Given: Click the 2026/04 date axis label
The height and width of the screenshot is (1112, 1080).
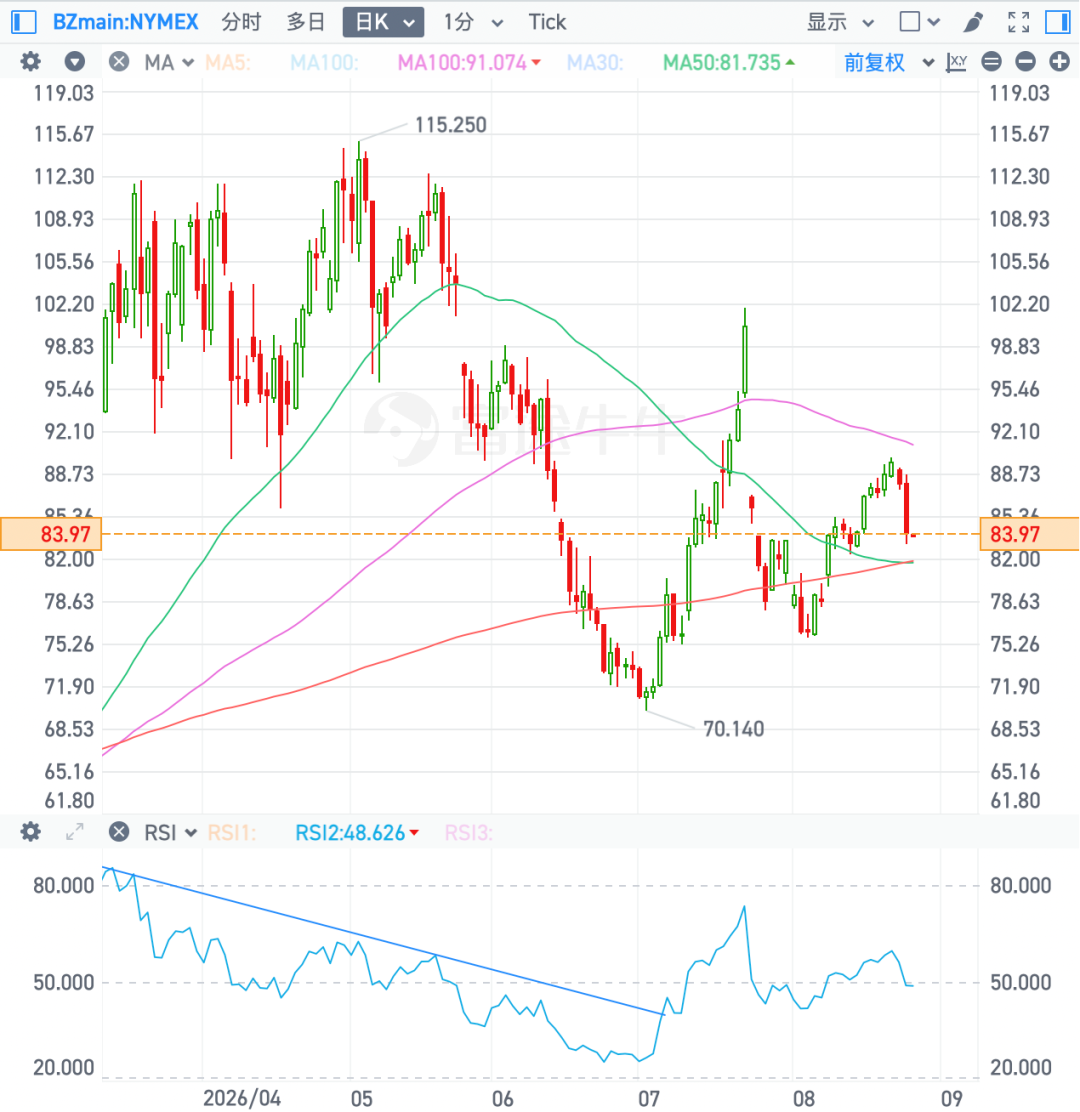Looking at the screenshot, I should pyautogui.click(x=242, y=1099).
